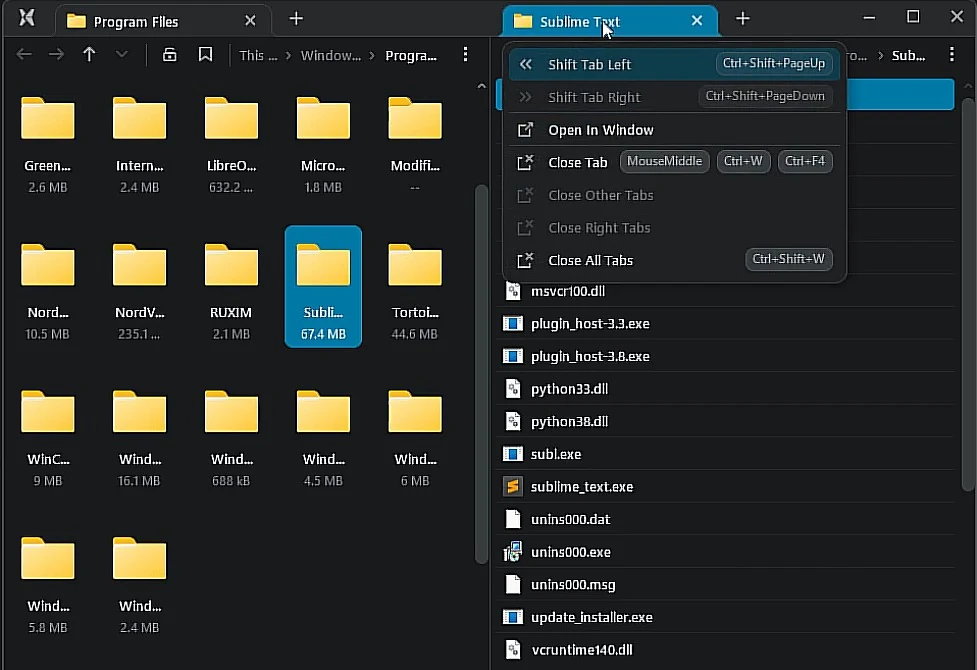Go back in left pane
This screenshot has height=670, width=977.
click(x=24, y=55)
